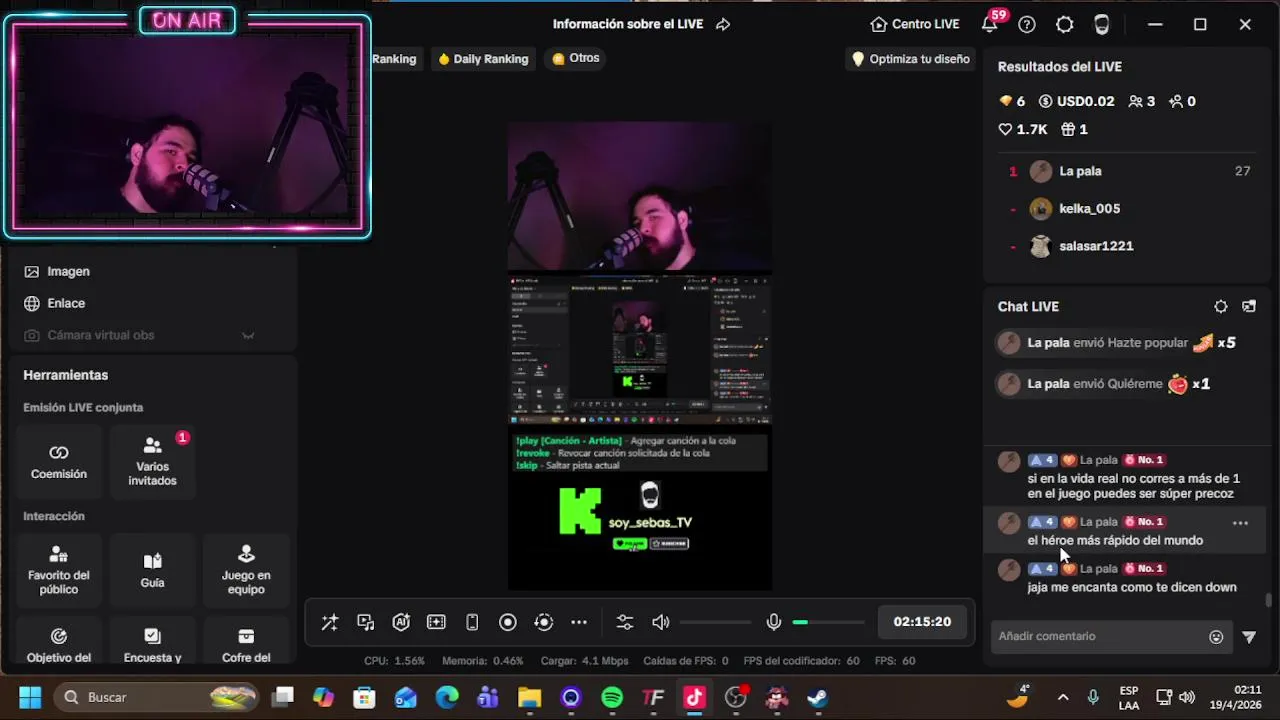
Task: Open Steam from the taskbar
Action: tap(818, 697)
